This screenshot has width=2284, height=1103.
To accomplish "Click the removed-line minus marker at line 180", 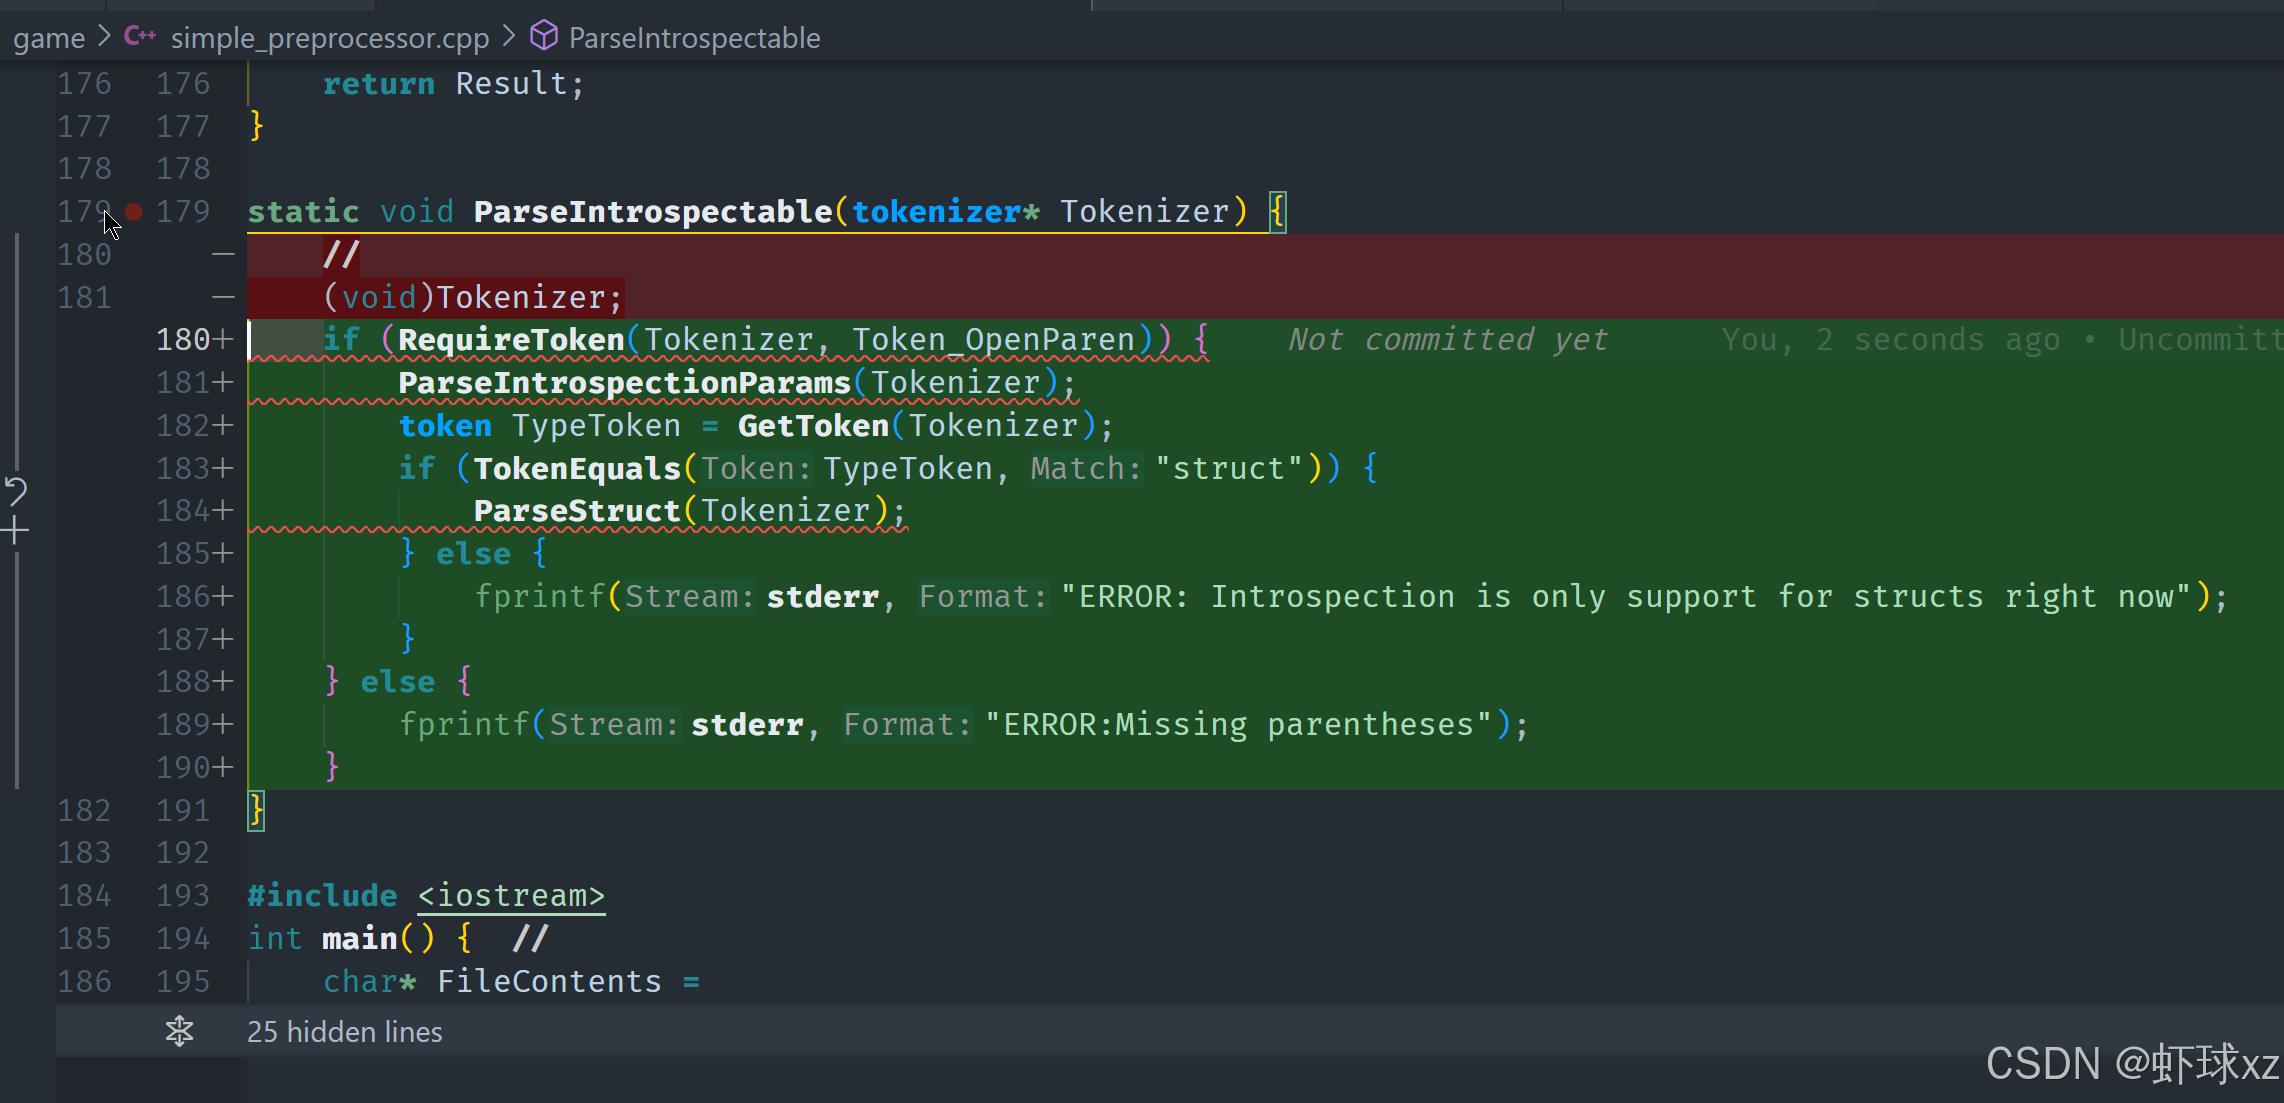I will (x=223, y=254).
